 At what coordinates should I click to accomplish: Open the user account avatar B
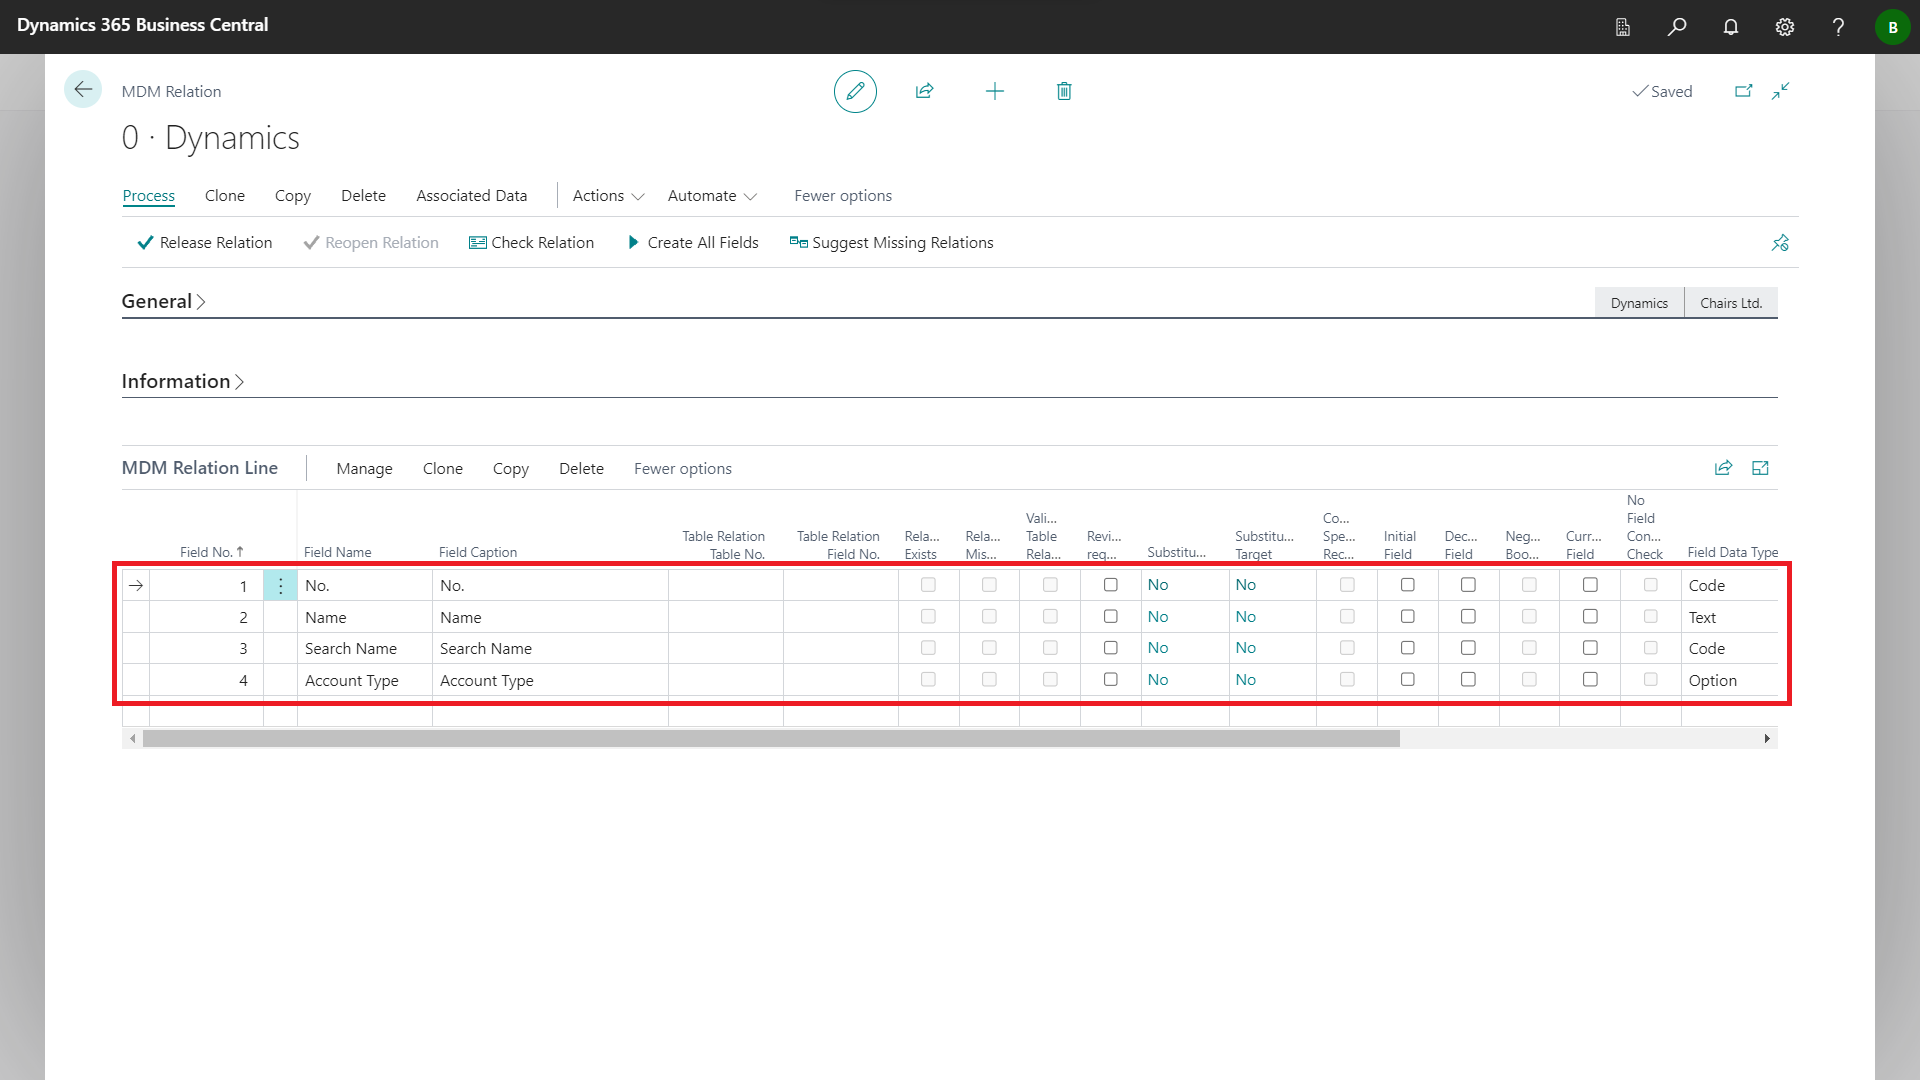1892,27
